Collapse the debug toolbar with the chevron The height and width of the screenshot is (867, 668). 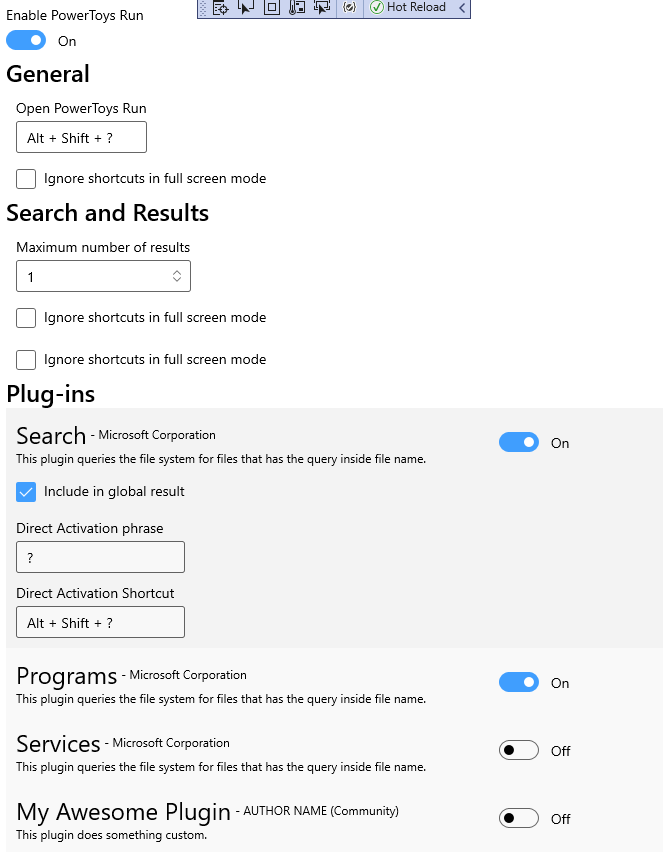461,8
